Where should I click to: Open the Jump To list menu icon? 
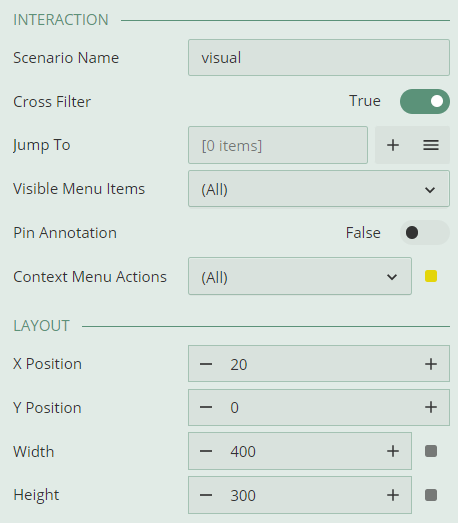coord(431,145)
